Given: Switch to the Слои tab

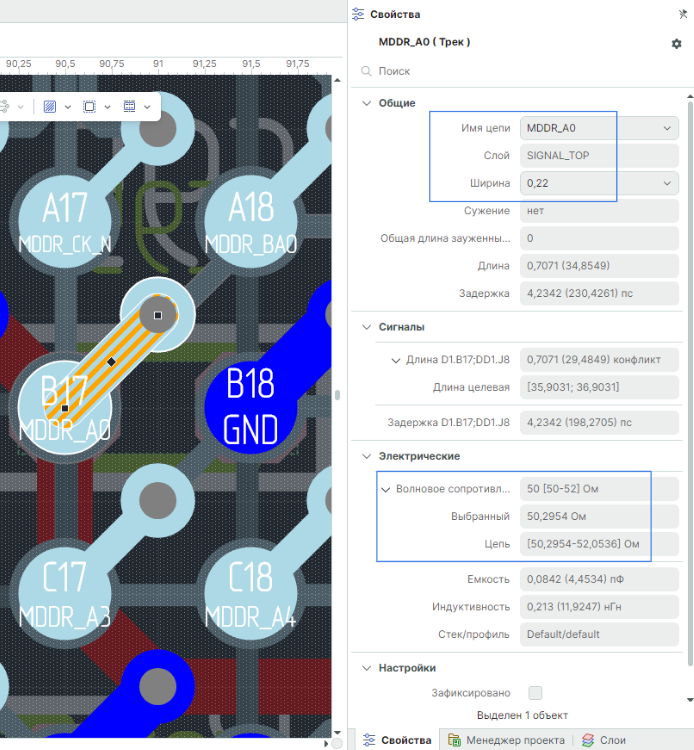Looking at the screenshot, I should pyautogui.click(x=604, y=740).
